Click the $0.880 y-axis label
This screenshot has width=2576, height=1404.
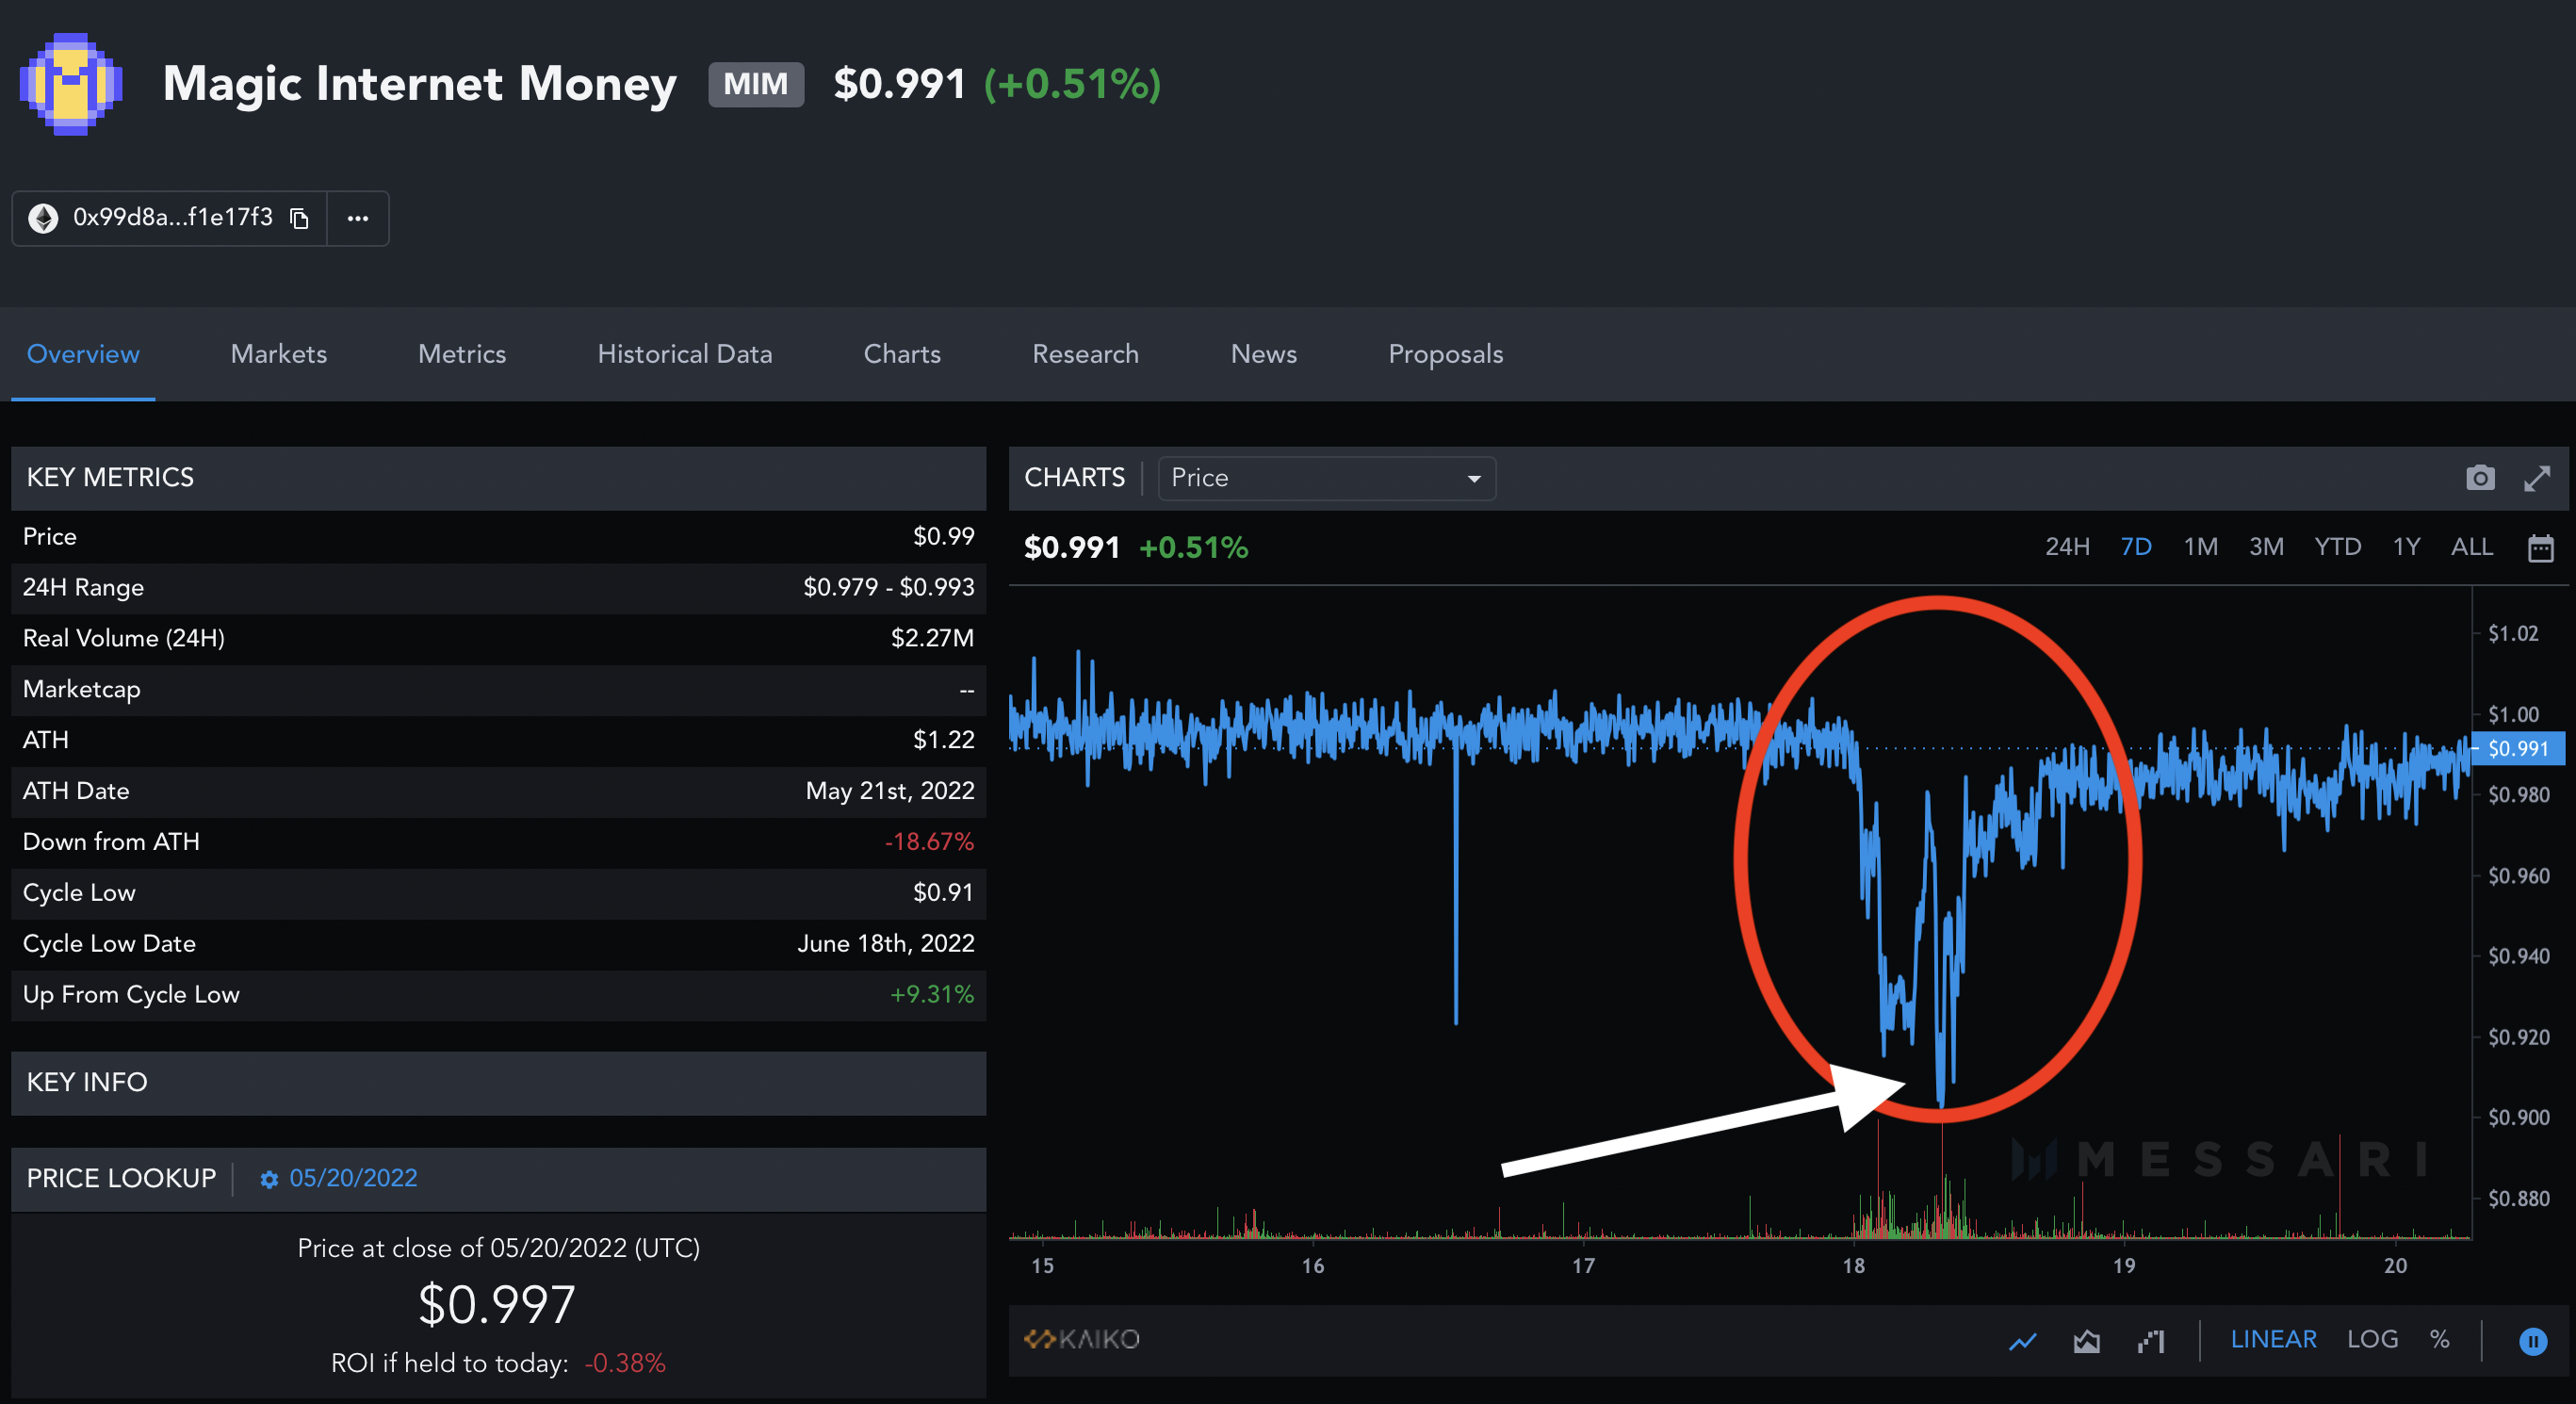pos(2518,1198)
